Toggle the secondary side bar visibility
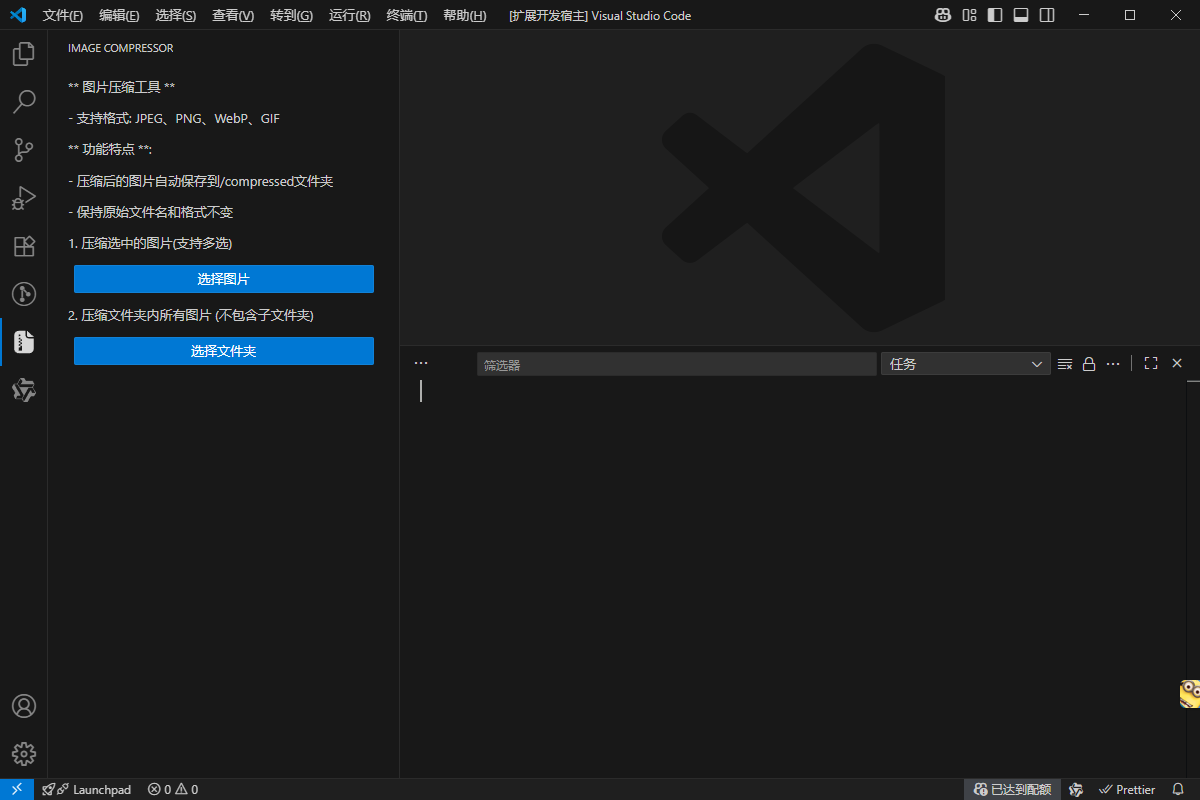 1047,15
